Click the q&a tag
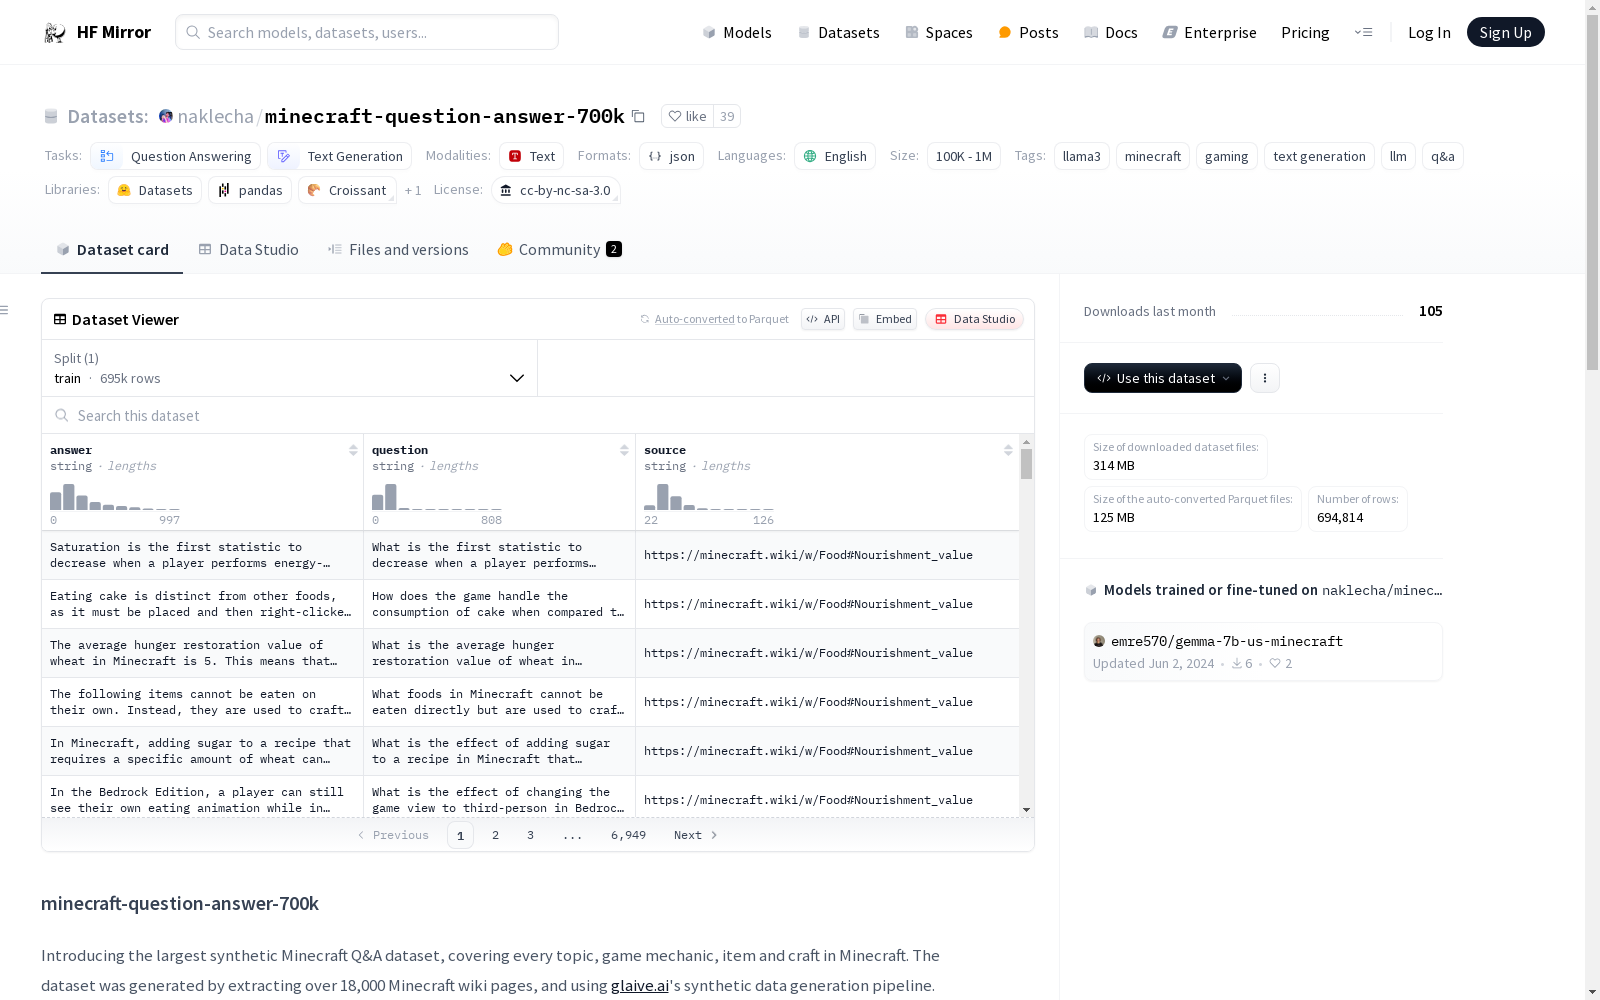 (x=1443, y=156)
